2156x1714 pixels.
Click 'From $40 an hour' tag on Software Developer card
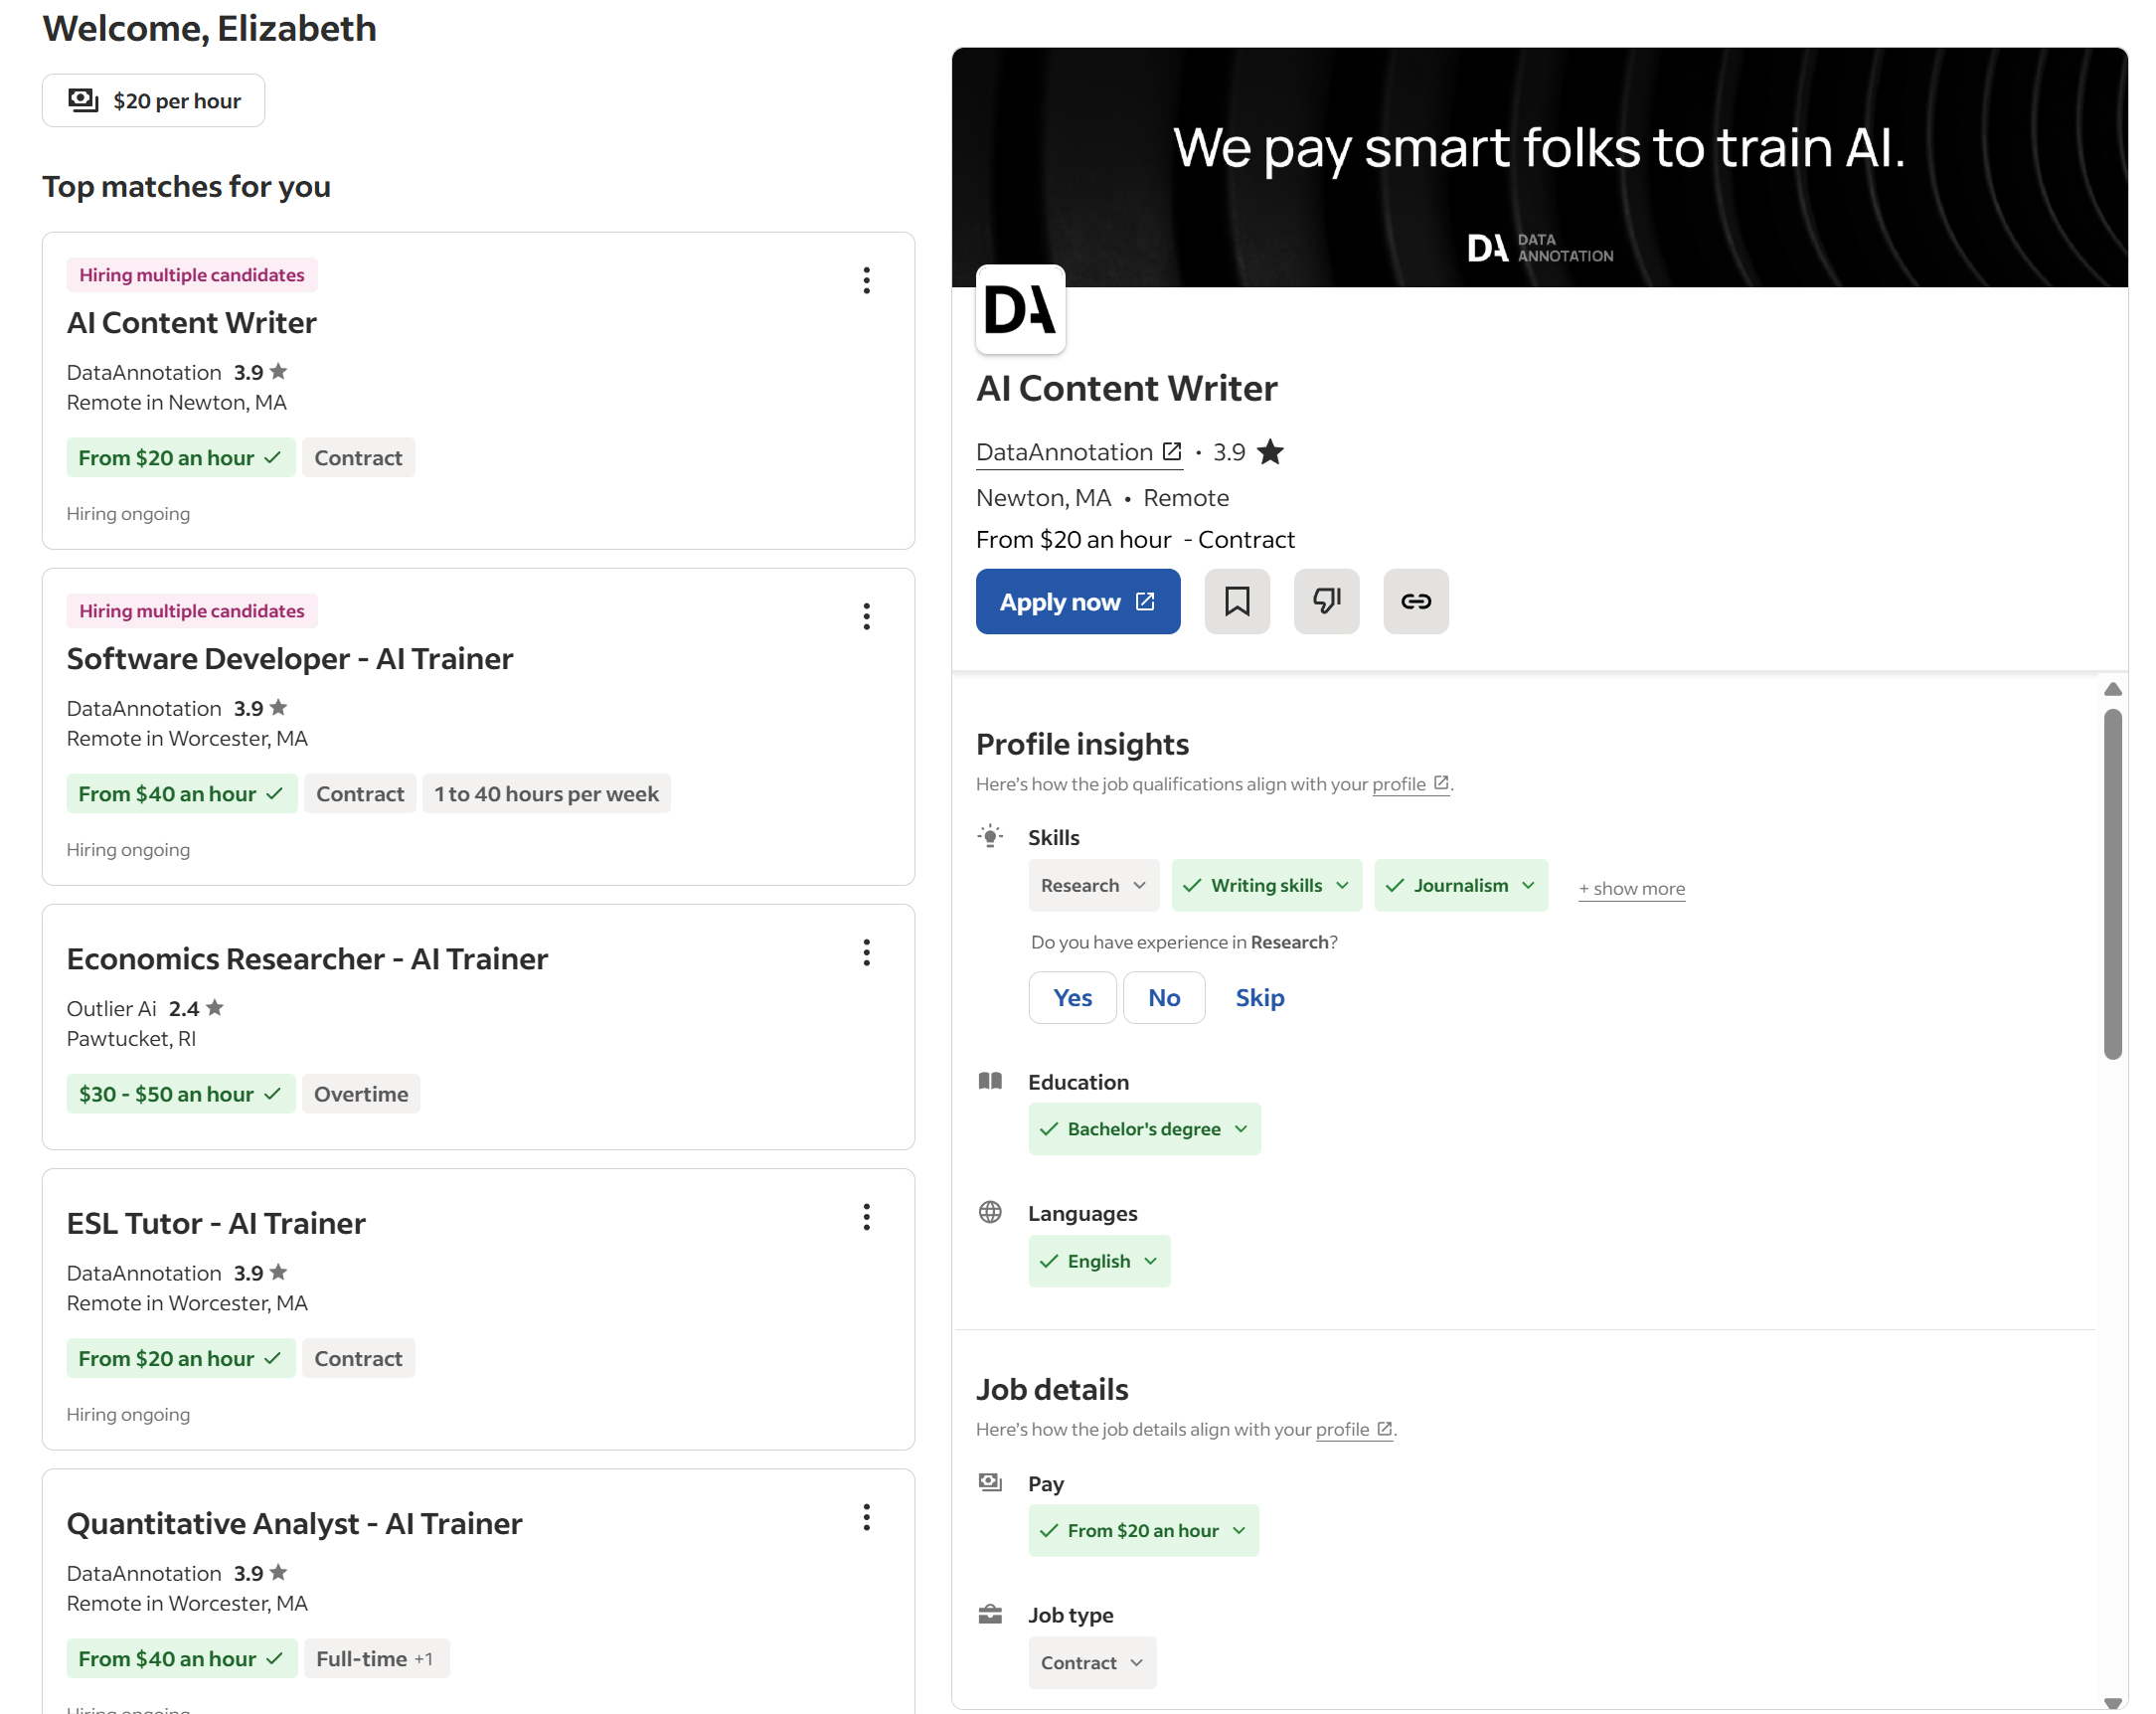point(182,793)
